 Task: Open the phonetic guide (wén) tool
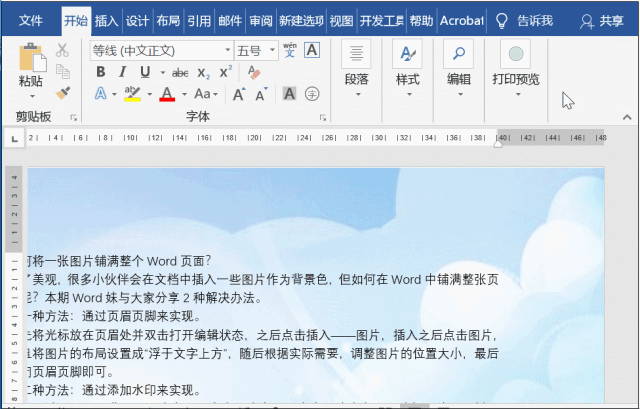tap(290, 50)
